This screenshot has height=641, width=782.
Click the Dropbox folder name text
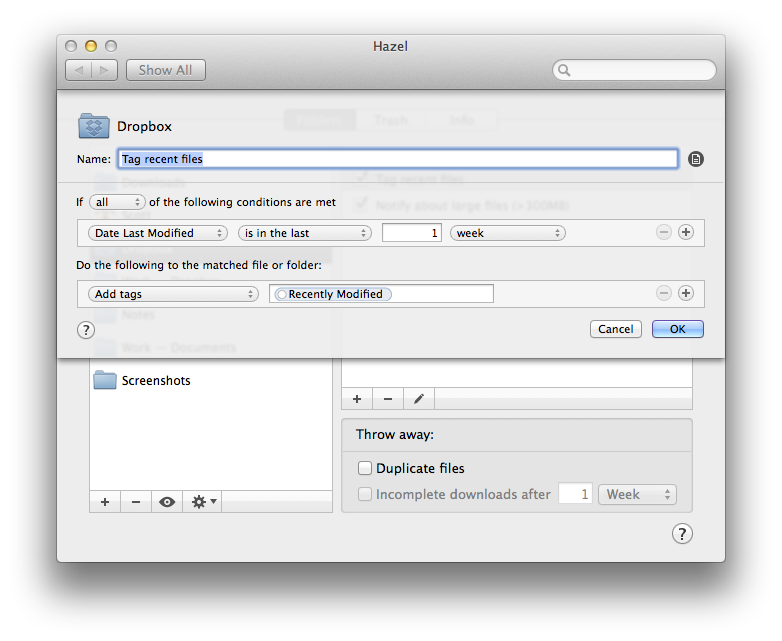click(x=144, y=126)
